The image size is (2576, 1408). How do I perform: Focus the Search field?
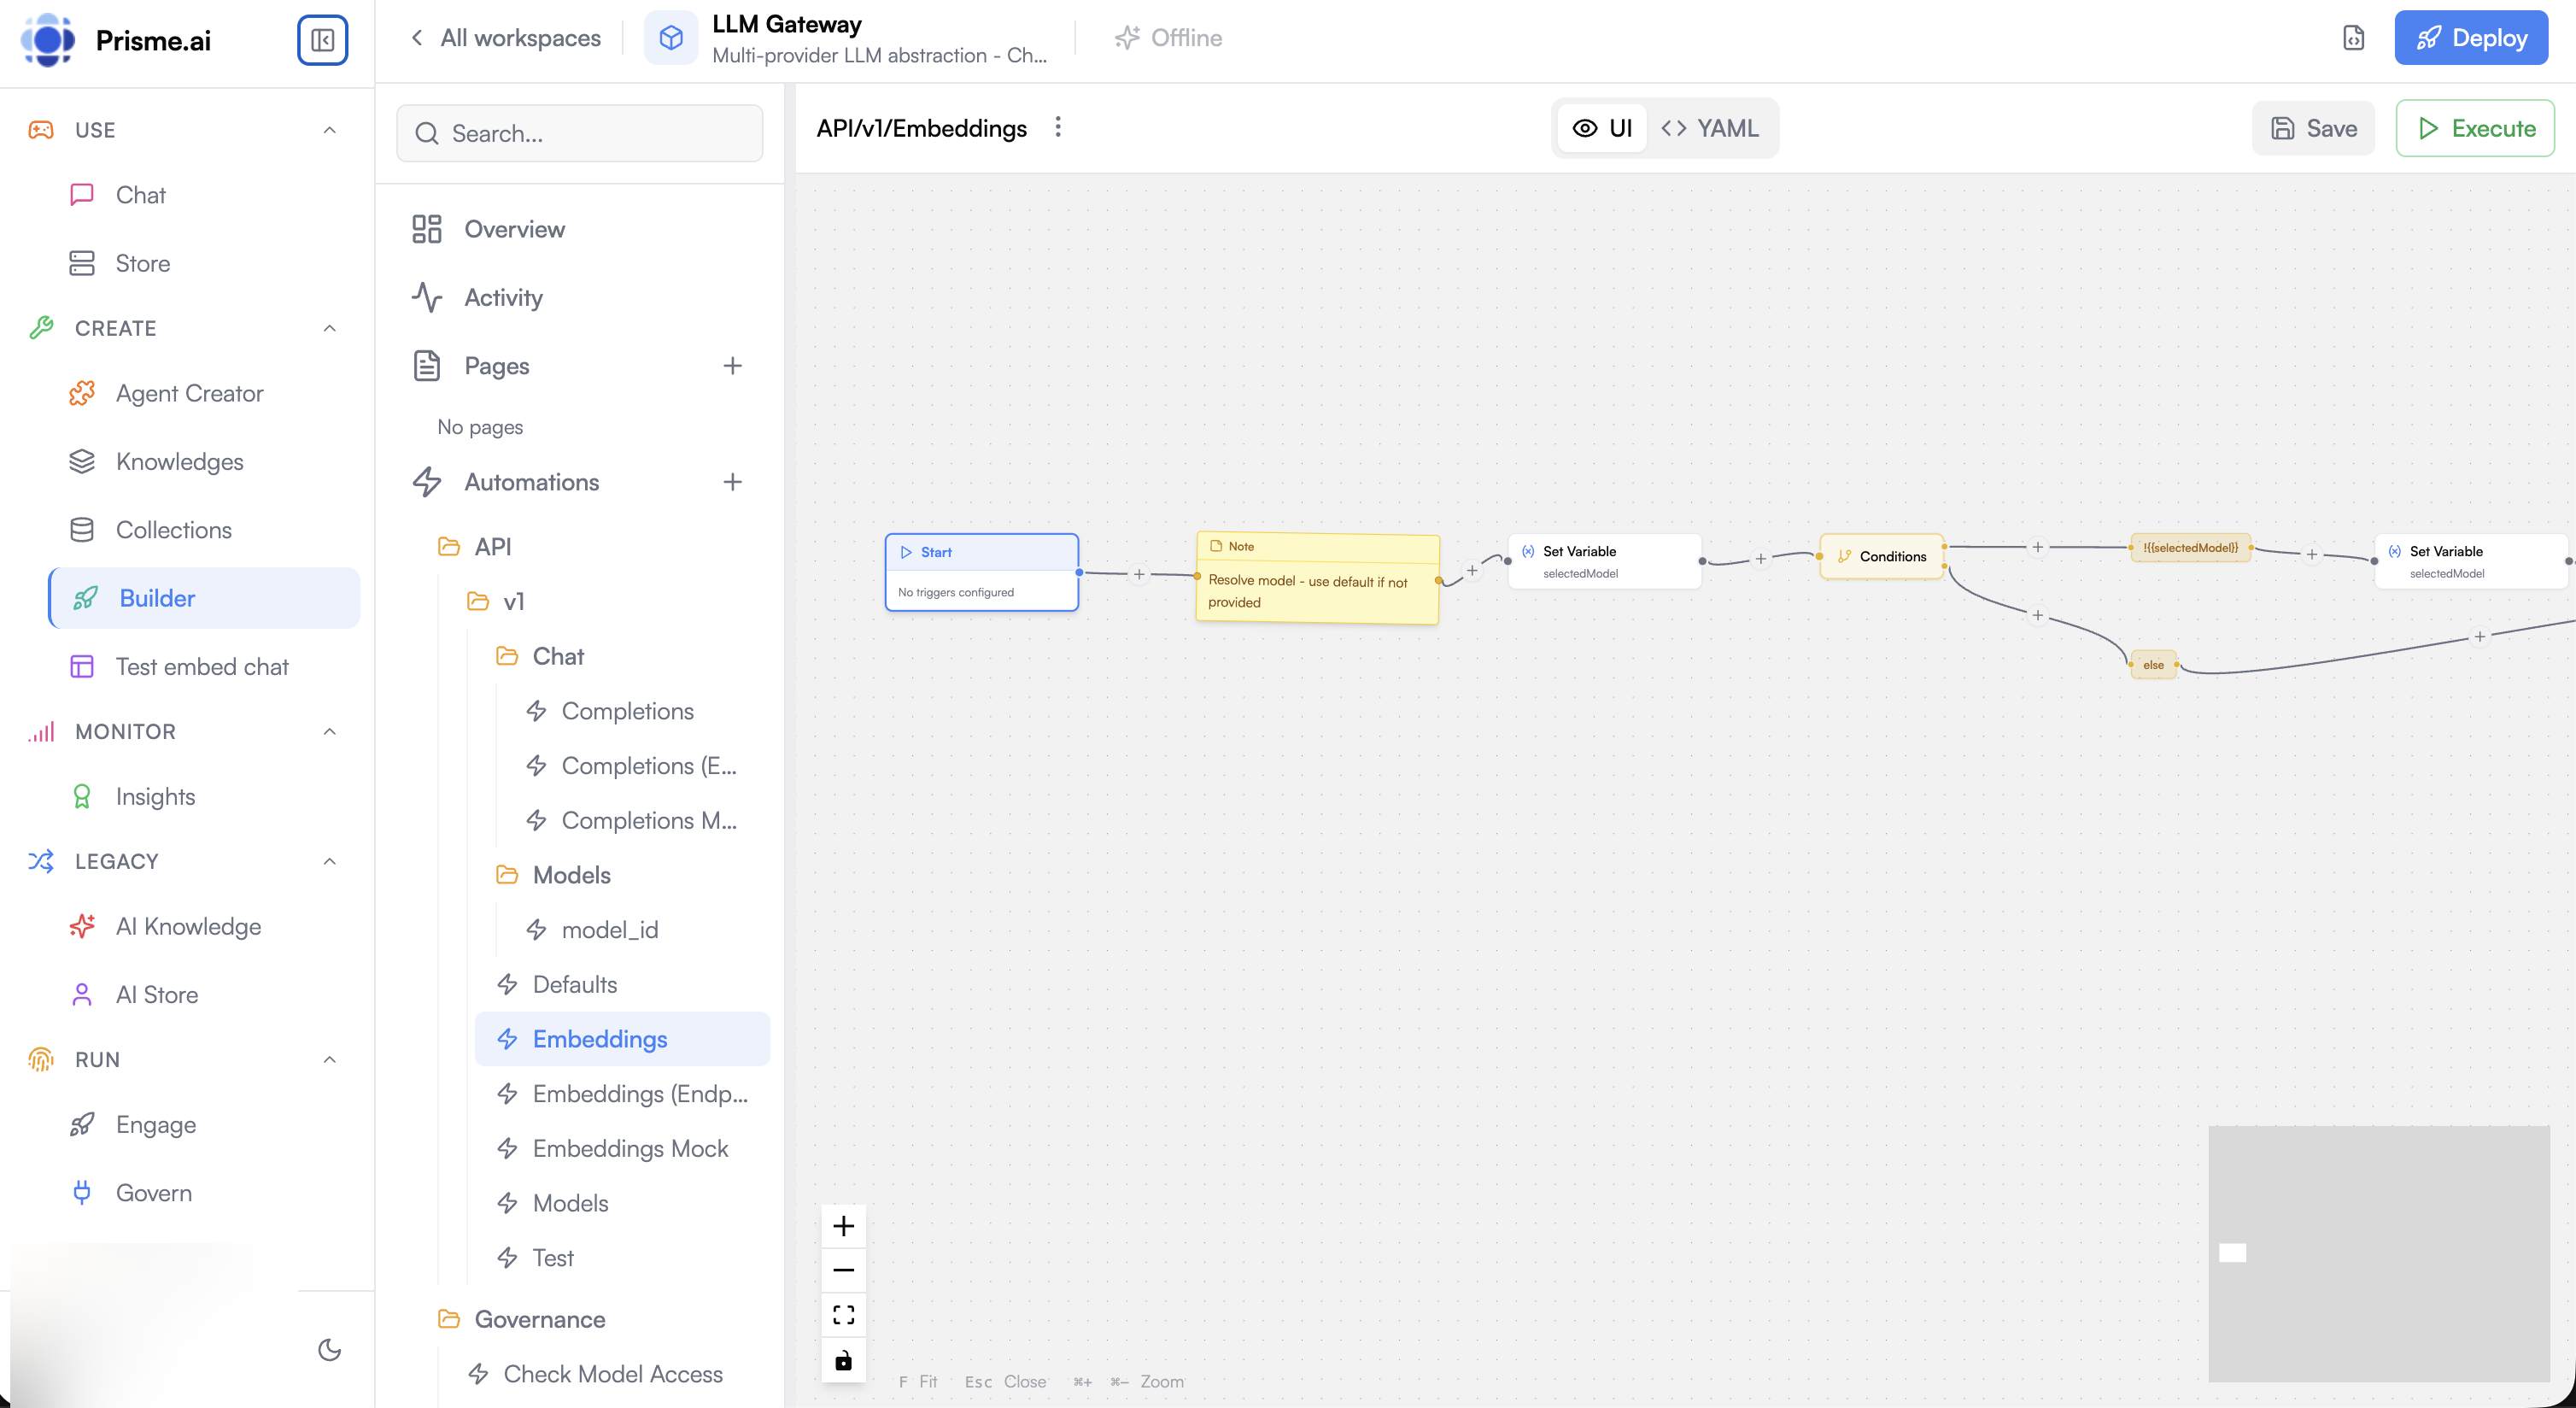pos(580,133)
